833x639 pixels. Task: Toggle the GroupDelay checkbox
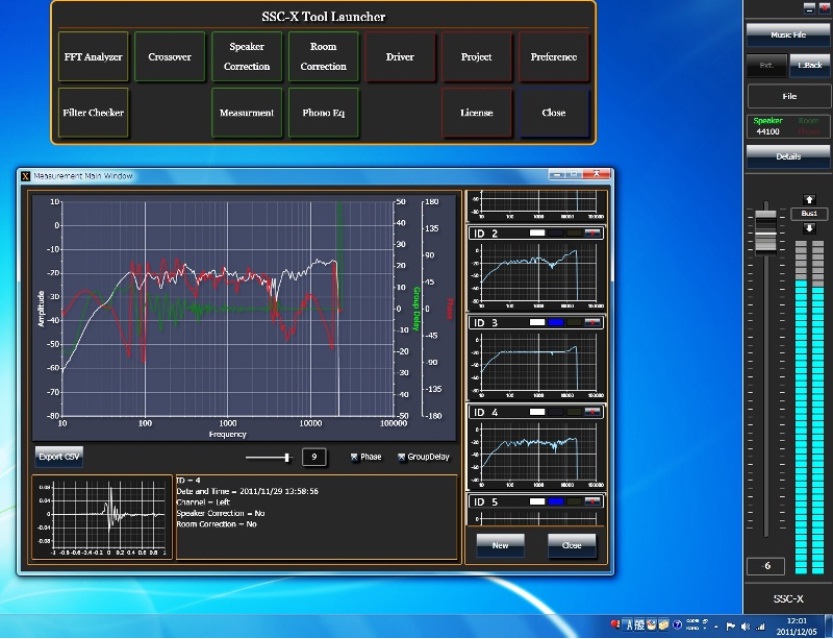tap(402, 457)
